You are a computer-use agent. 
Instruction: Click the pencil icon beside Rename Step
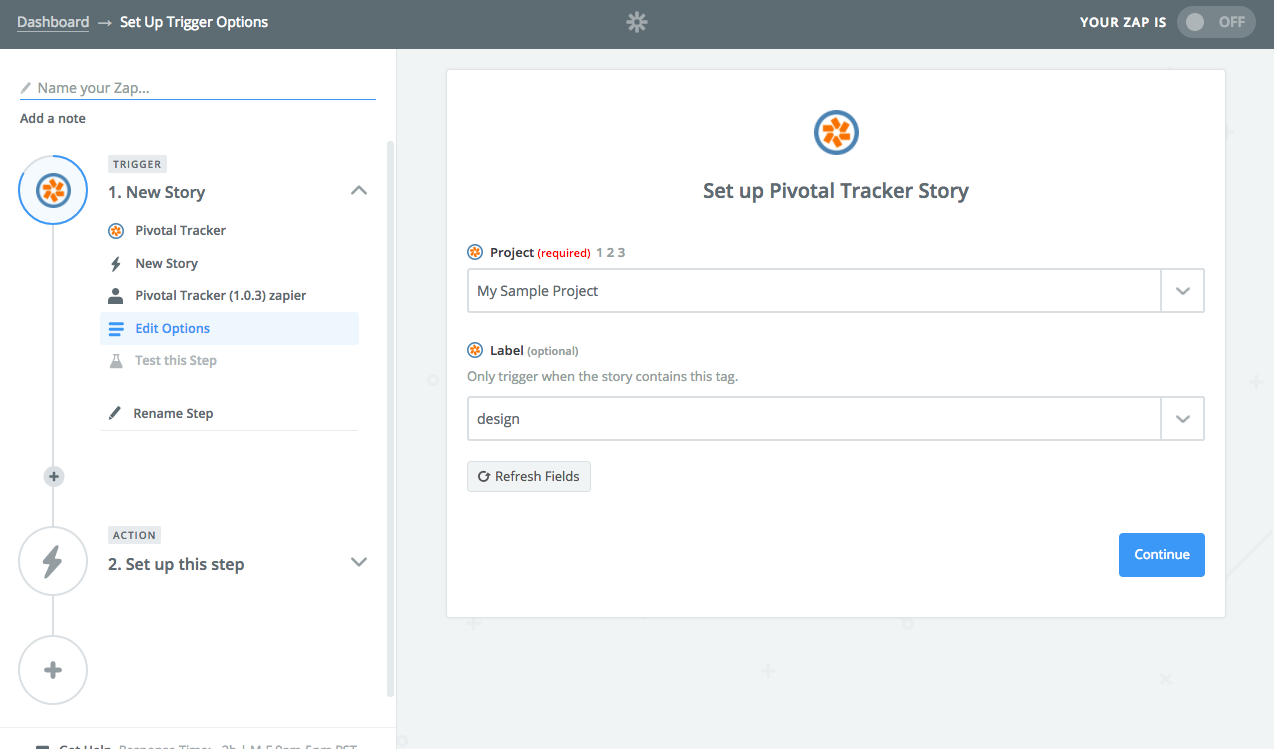[115, 413]
